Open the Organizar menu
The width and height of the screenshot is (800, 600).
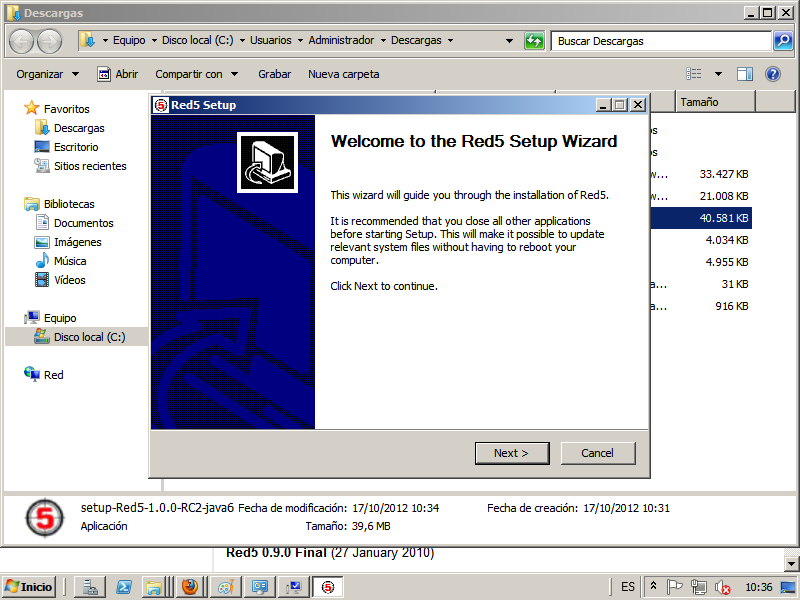click(x=47, y=74)
